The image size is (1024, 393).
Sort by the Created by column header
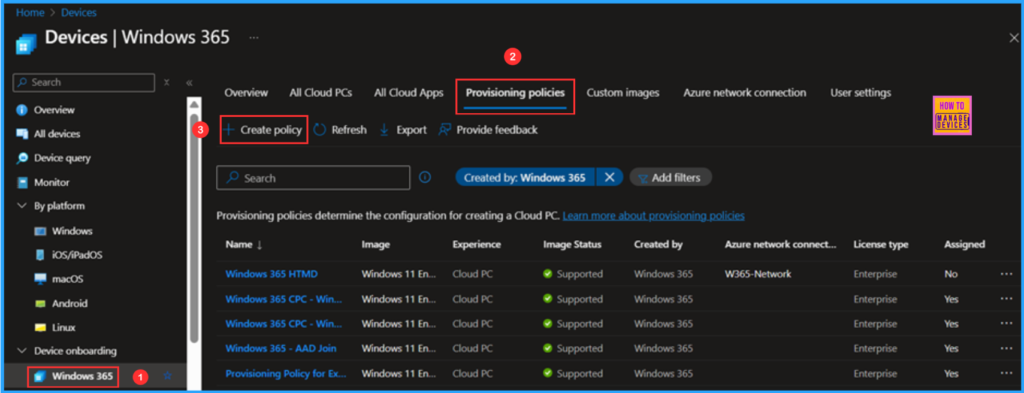(x=658, y=245)
